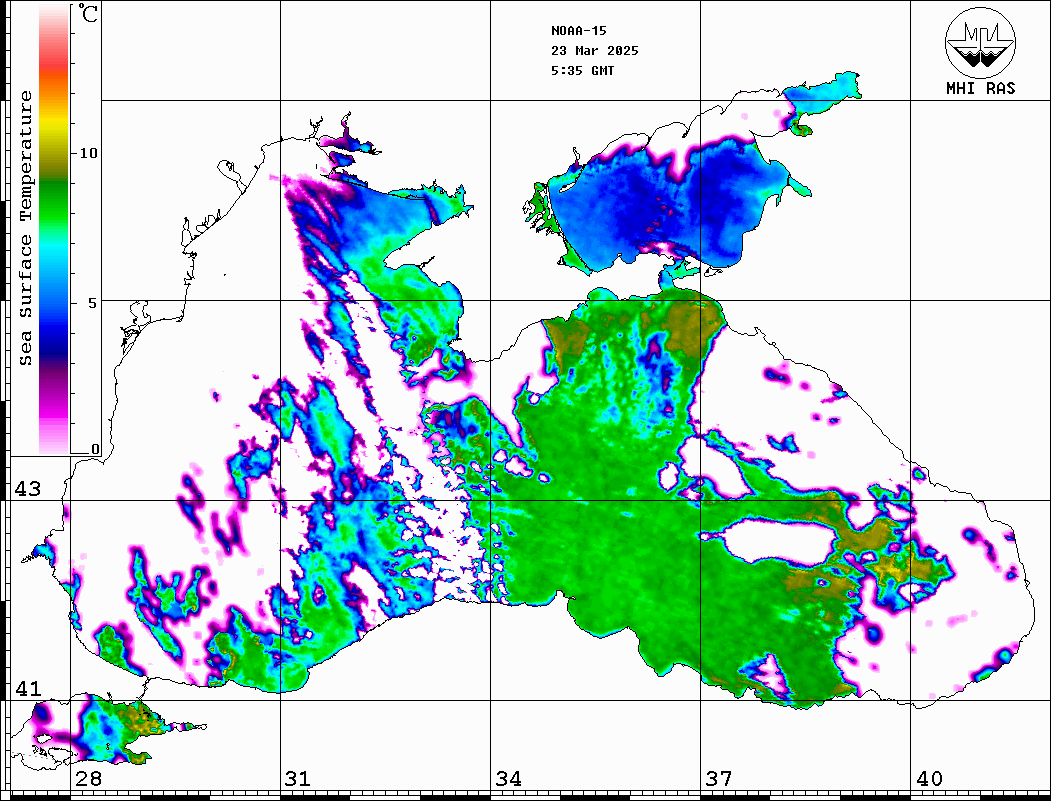The height and width of the screenshot is (801, 1051).
Task: Click the latitude 41 axis label
Action: [x=27, y=689]
